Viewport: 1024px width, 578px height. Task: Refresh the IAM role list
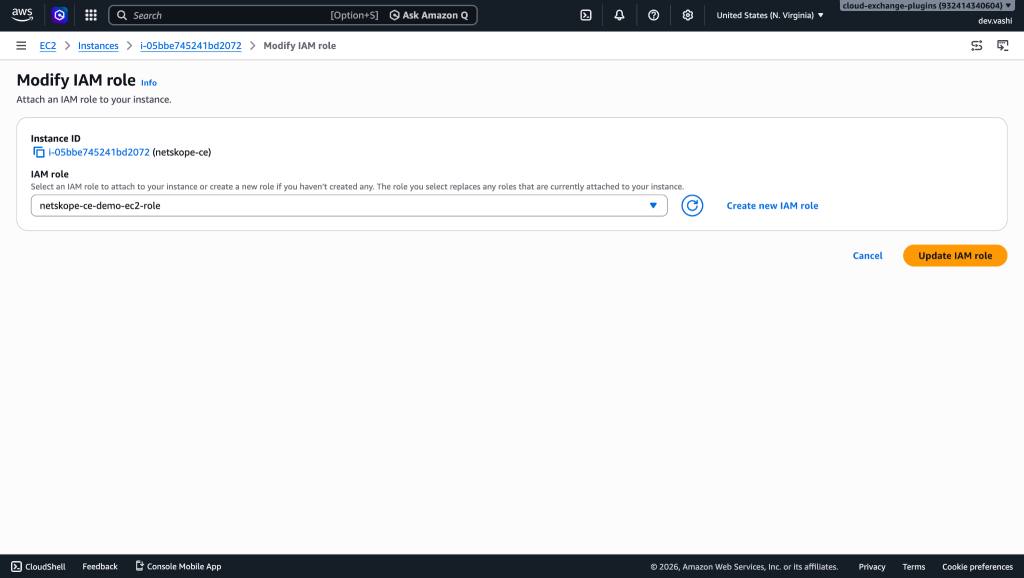click(x=692, y=206)
